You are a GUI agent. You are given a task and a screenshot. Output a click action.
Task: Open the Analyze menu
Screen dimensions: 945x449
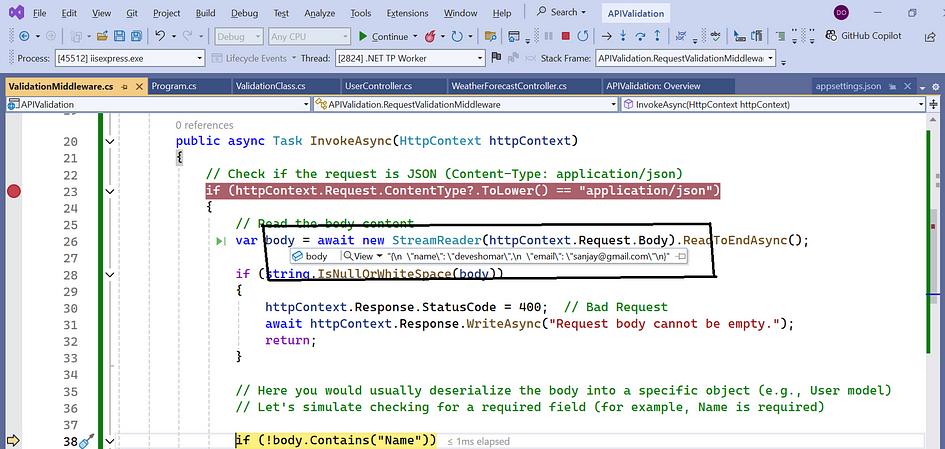click(319, 13)
